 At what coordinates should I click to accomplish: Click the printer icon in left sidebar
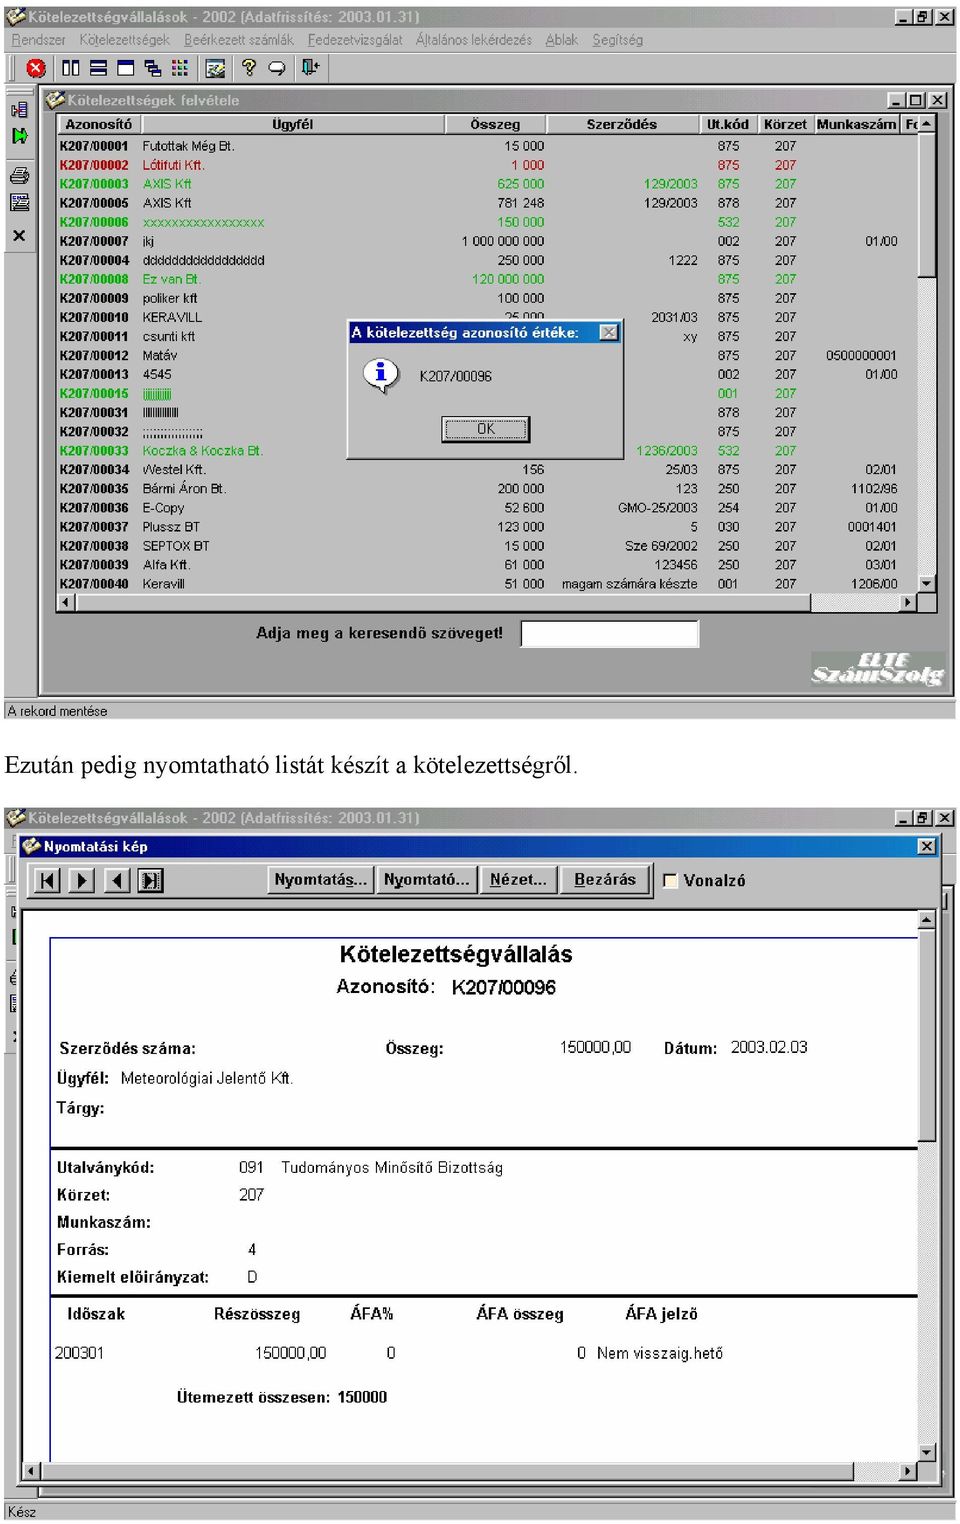19,176
